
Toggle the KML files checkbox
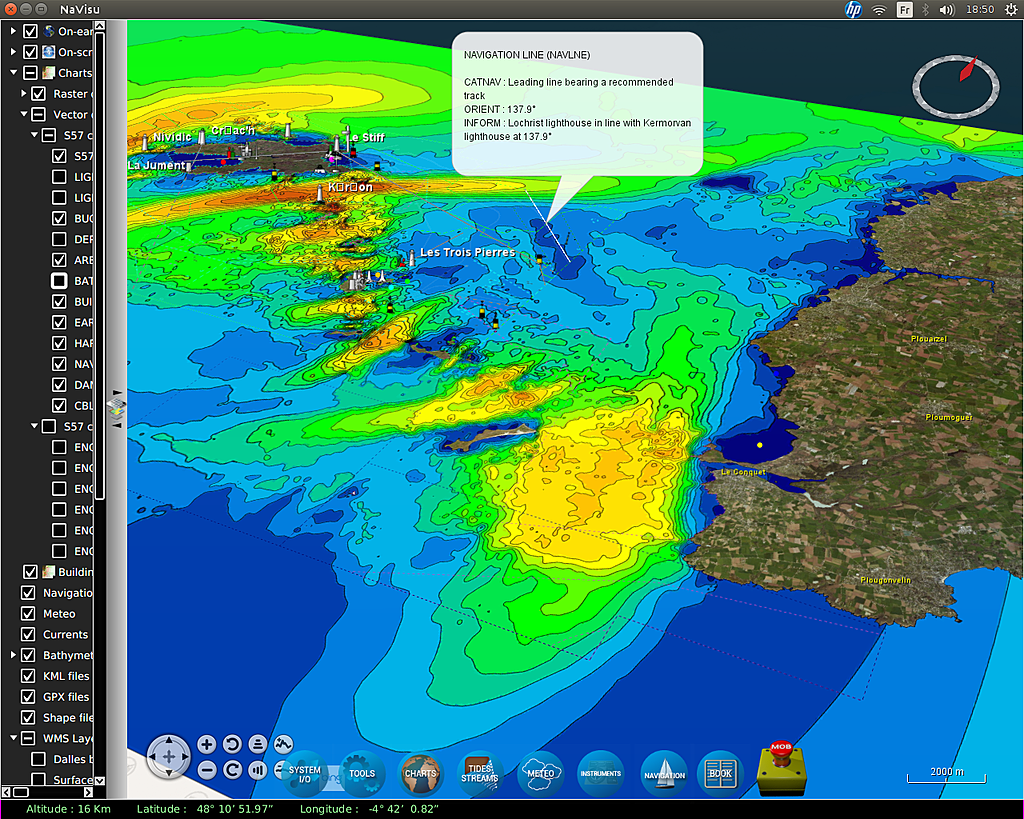(x=28, y=675)
